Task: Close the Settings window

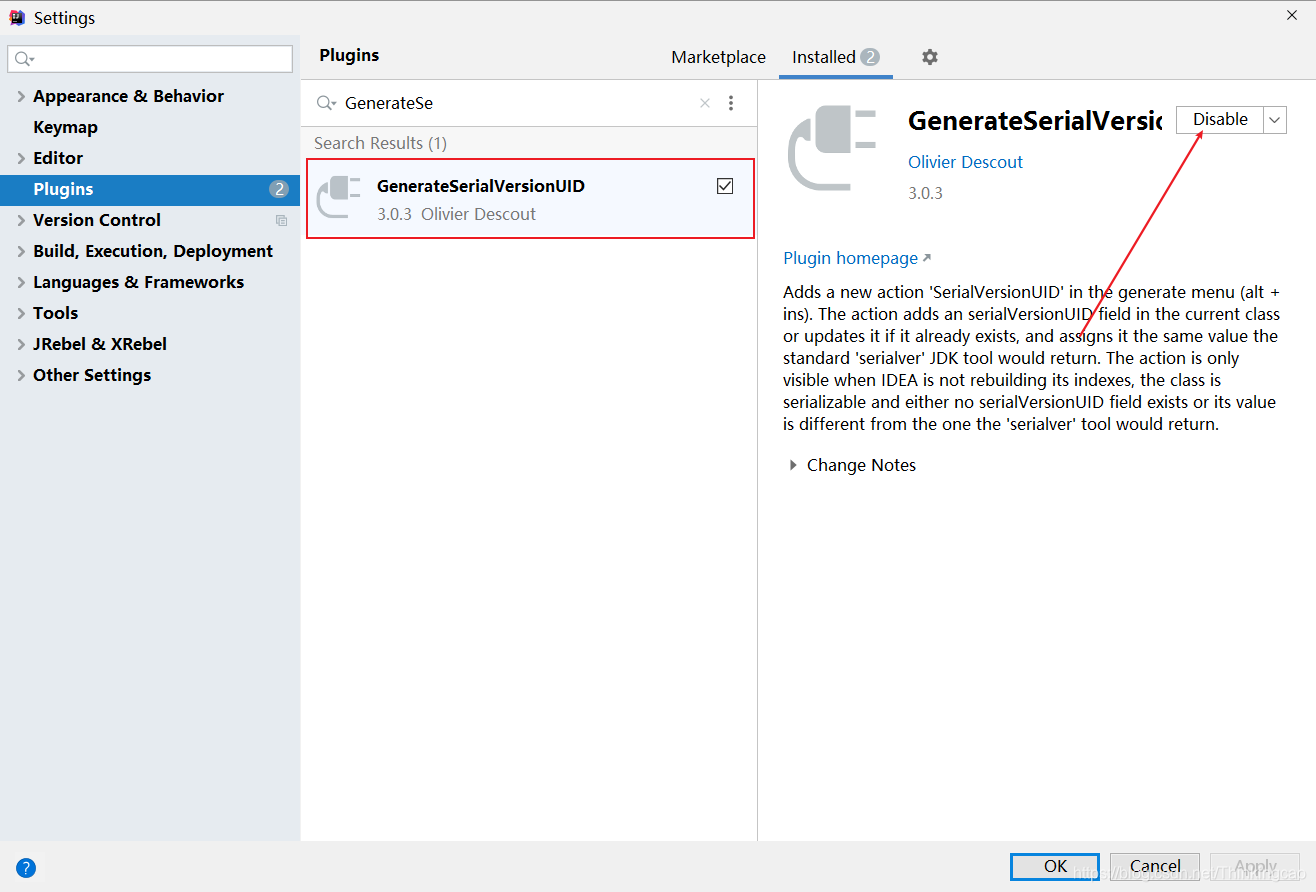Action: point(1291,14)
